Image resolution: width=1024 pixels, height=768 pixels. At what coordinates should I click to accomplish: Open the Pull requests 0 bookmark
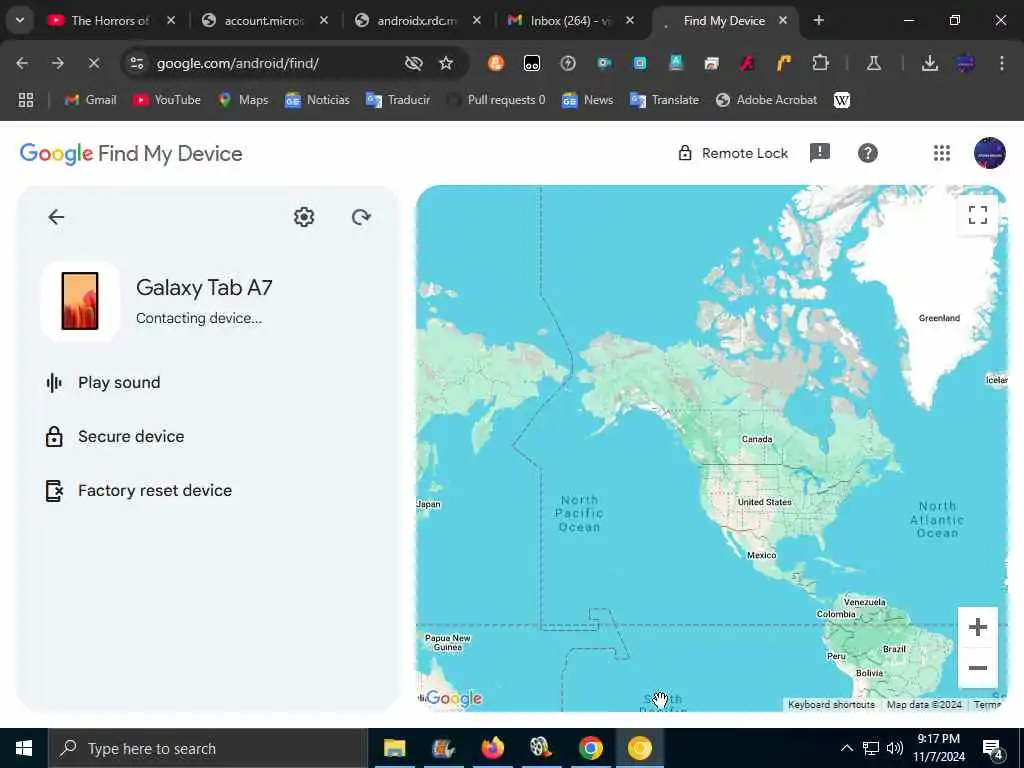click(496, 100)
